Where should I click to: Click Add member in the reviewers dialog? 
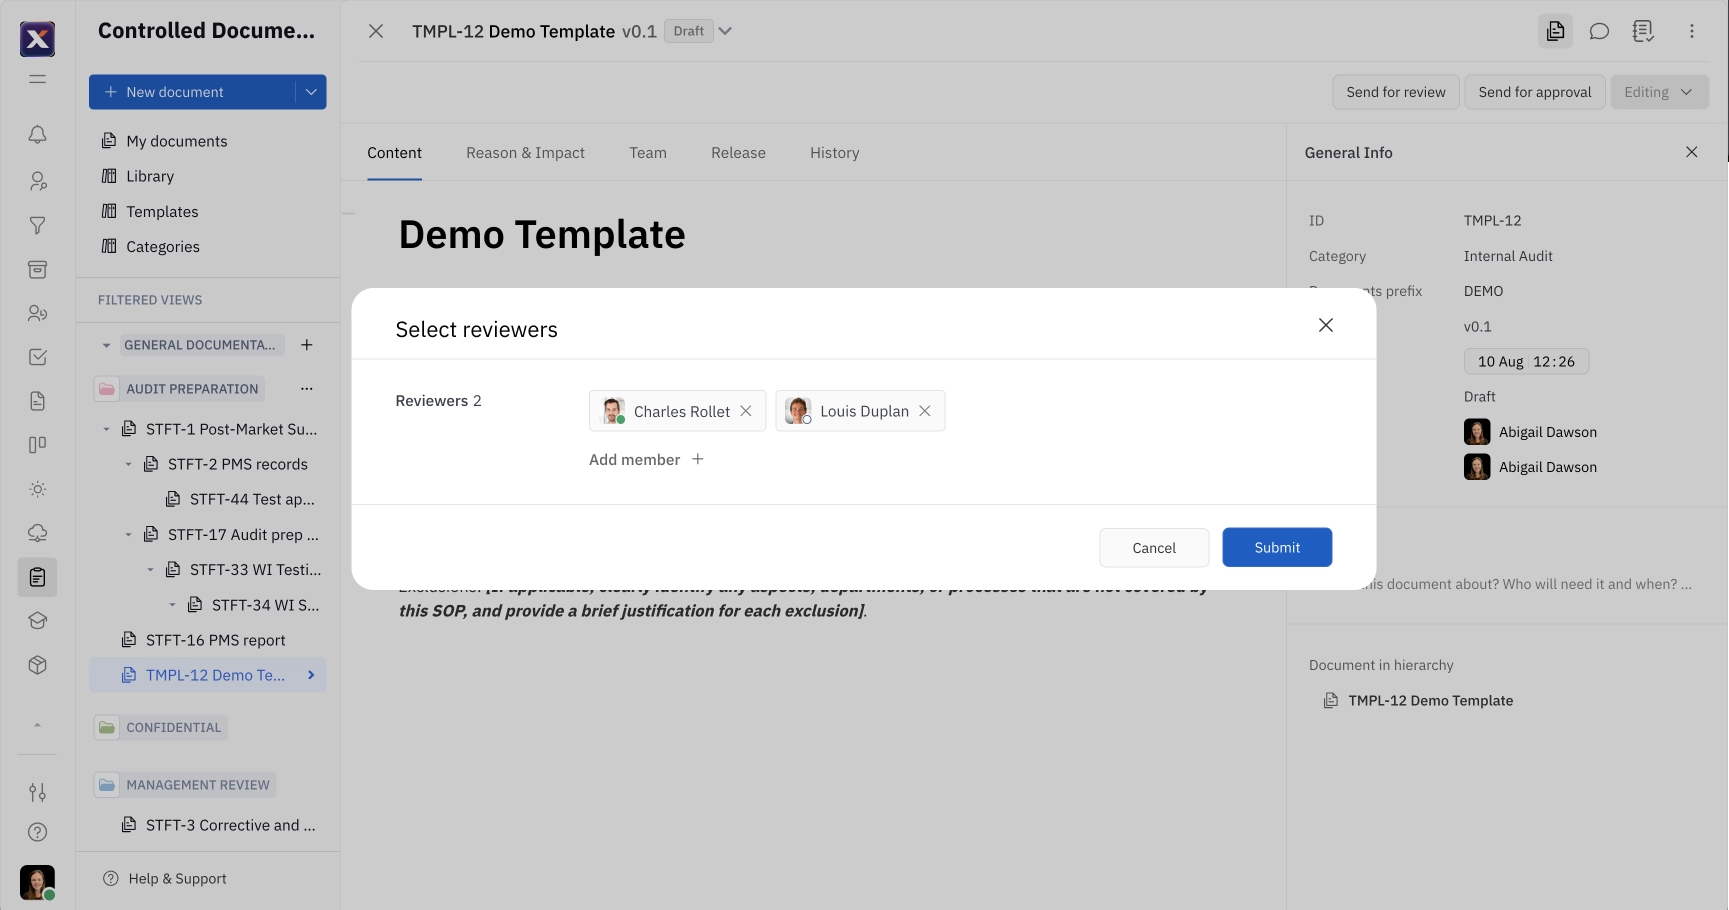click(x=645, y=459)
